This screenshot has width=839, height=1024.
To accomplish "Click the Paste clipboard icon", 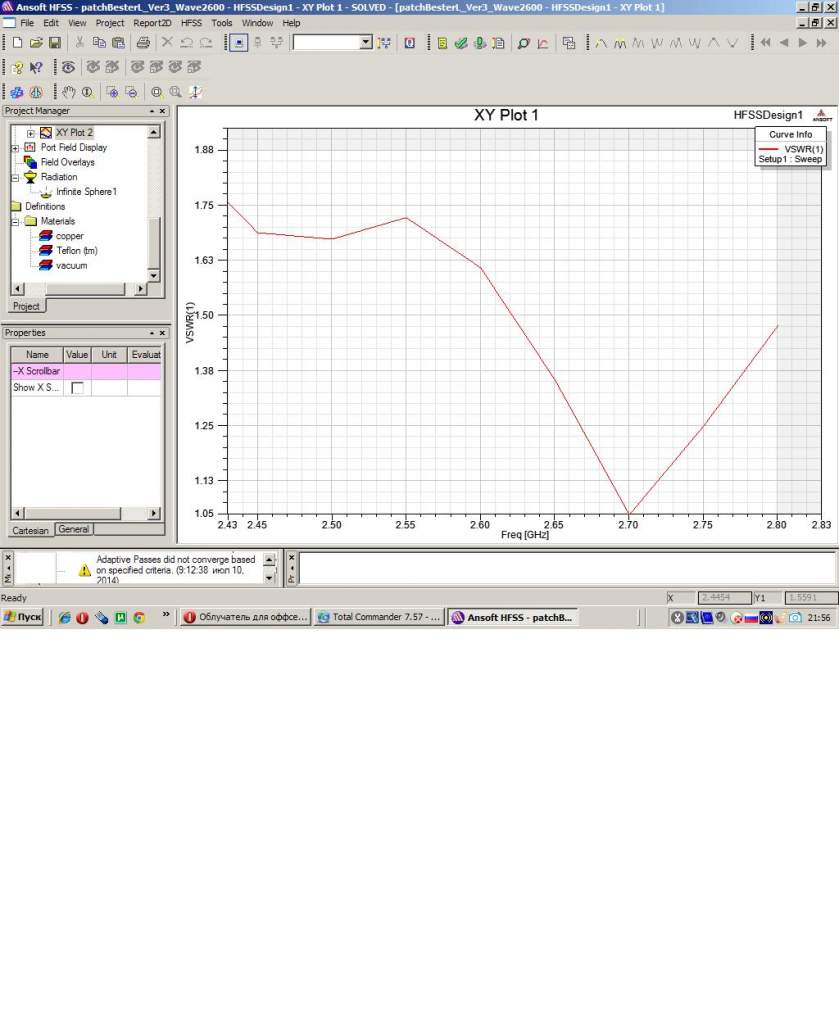I will (x=118, y=43).
